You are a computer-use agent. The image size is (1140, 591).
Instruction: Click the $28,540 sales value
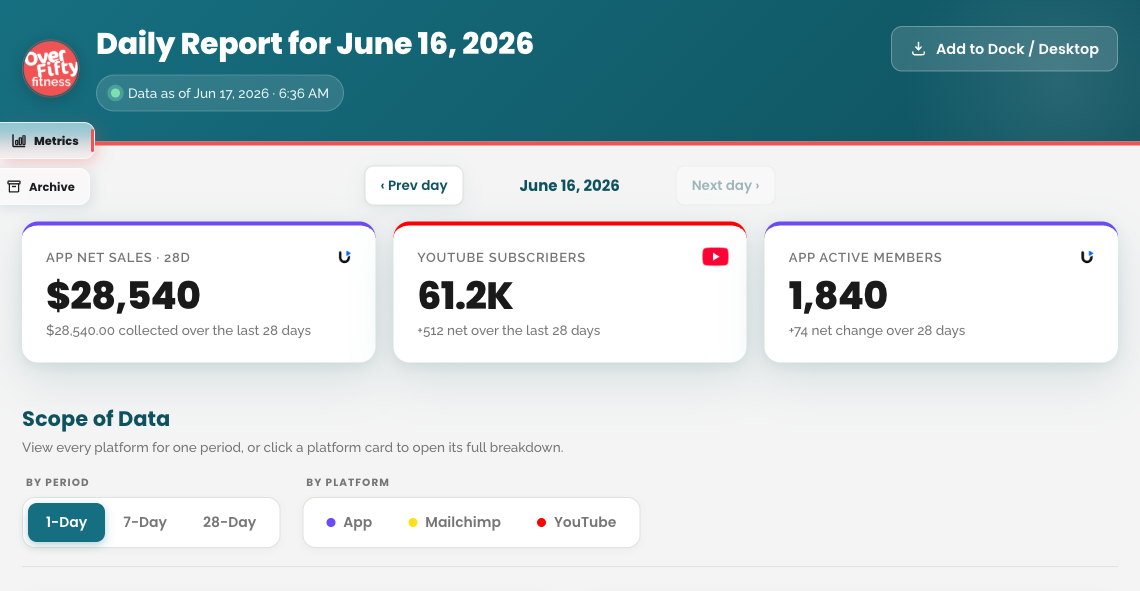[123, 295]
